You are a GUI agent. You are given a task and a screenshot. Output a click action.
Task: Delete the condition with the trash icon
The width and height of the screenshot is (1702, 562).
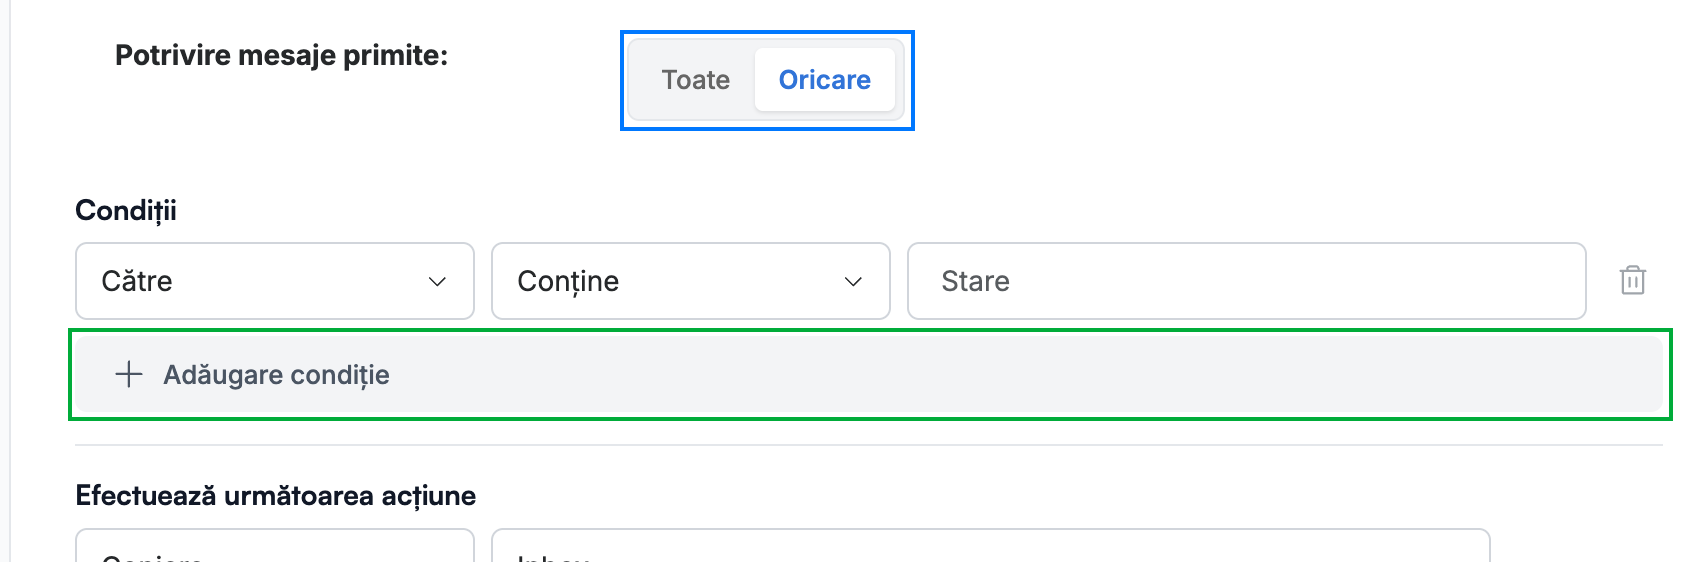coord(1632,280)
